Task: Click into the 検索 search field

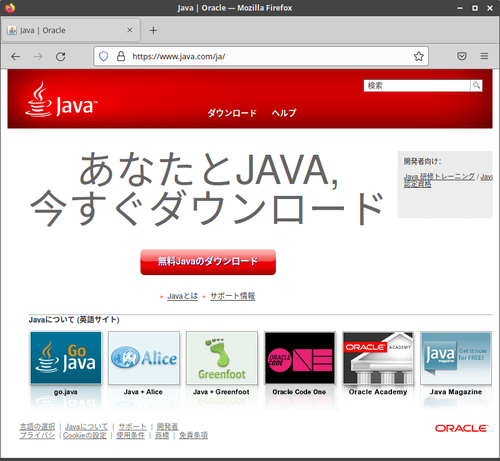Action: (x=417, y=85)
